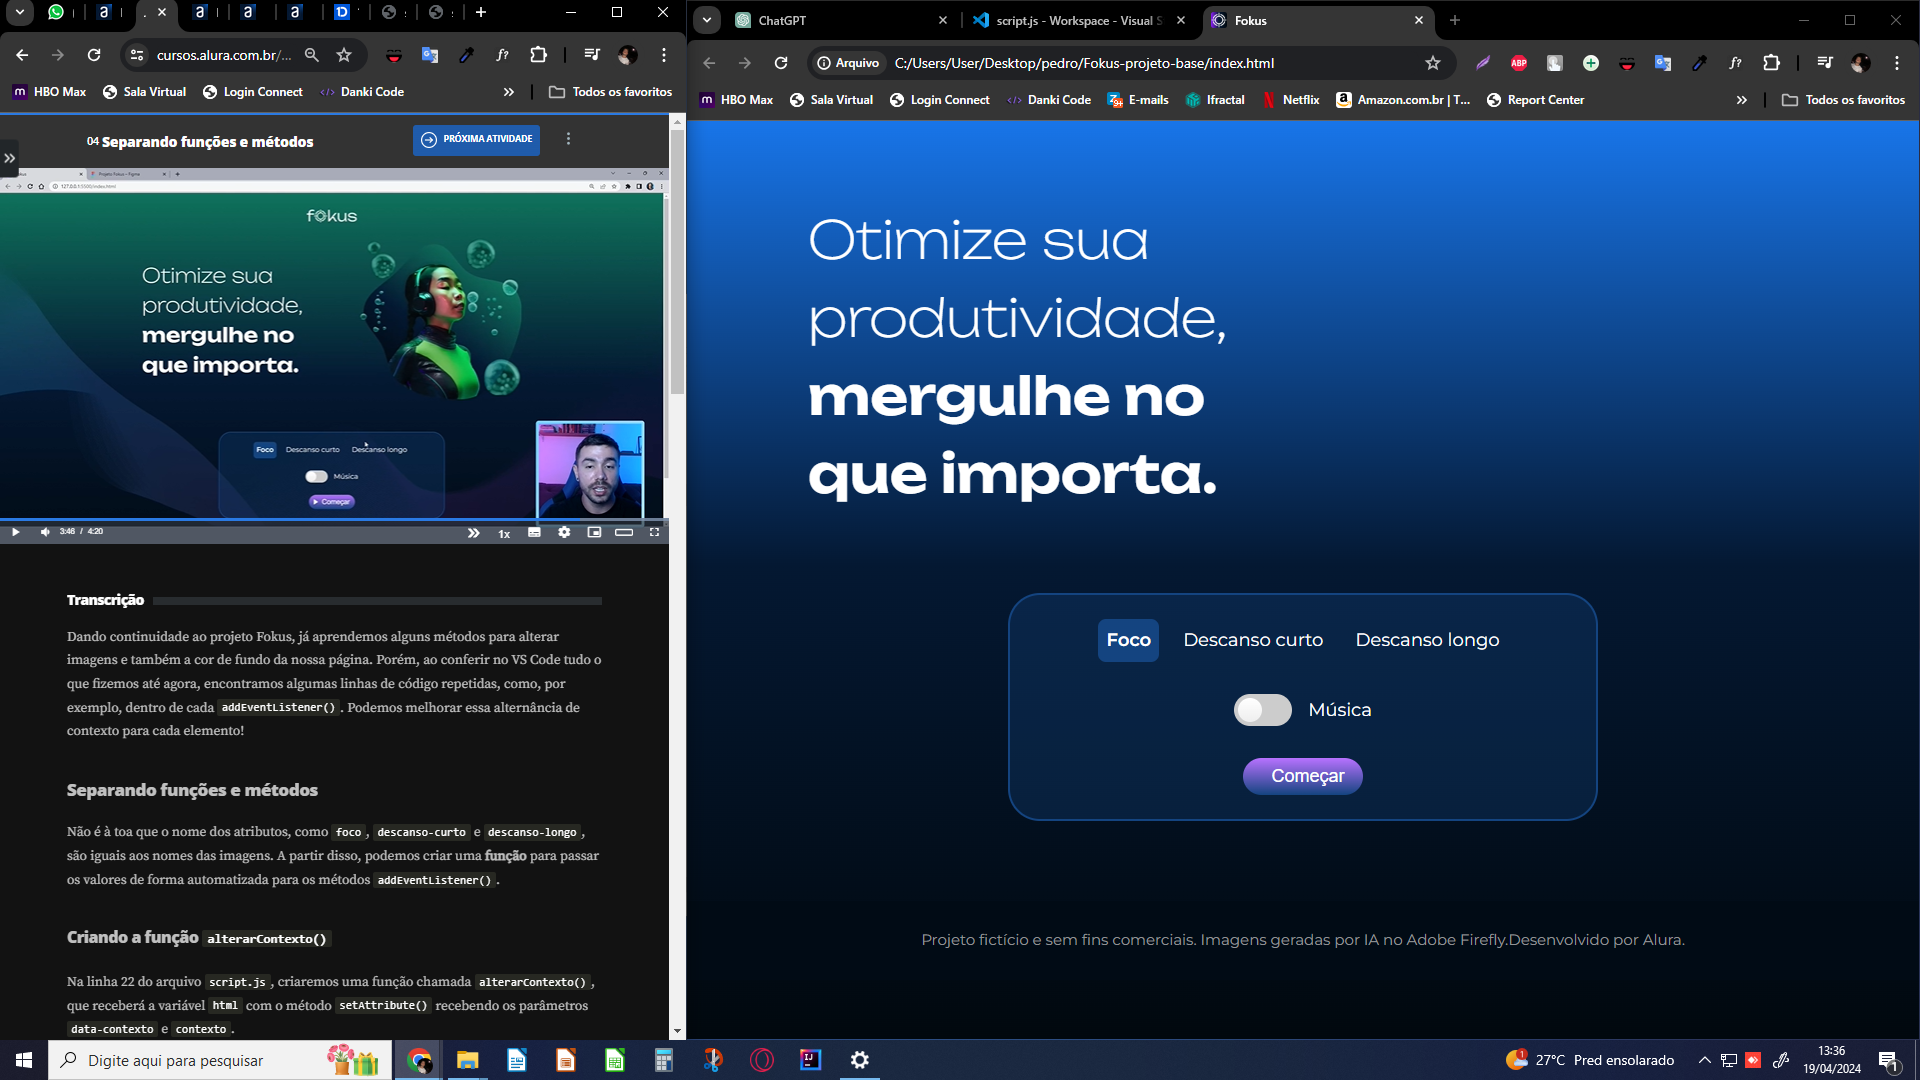Close the Fokus tab
The image size is (1920, 1080).
point(1418,20)
